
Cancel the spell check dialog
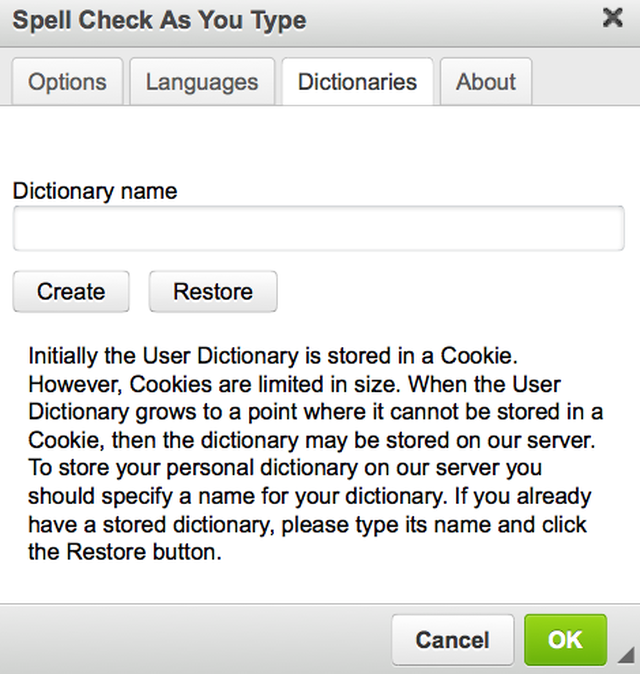(452, 640)
